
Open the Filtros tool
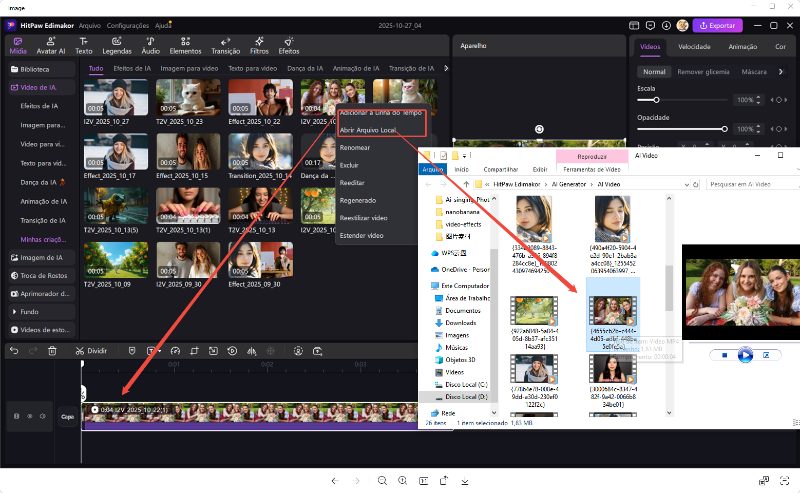point(259,45)
